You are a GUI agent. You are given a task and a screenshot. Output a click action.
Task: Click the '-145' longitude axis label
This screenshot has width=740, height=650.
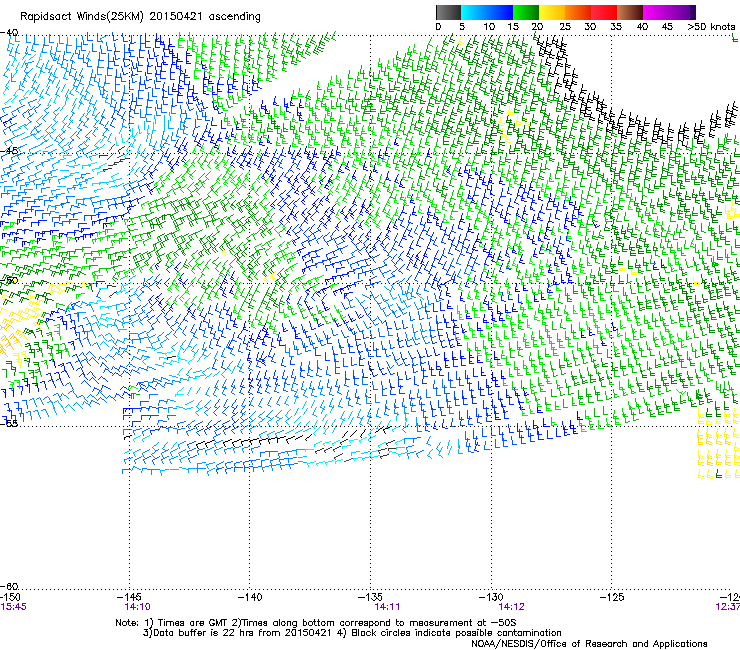130,597
